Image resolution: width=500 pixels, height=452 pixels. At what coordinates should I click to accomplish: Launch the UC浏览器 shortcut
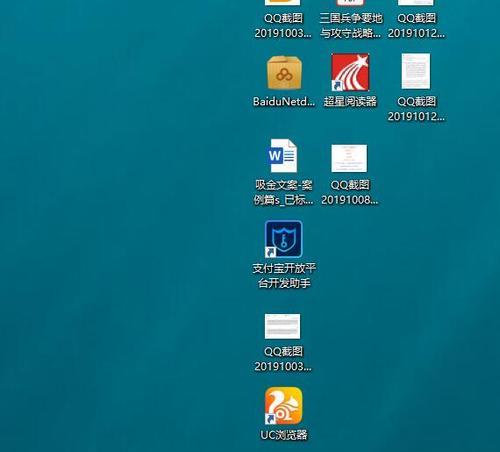pyautogui.click(x=284, y=406)
